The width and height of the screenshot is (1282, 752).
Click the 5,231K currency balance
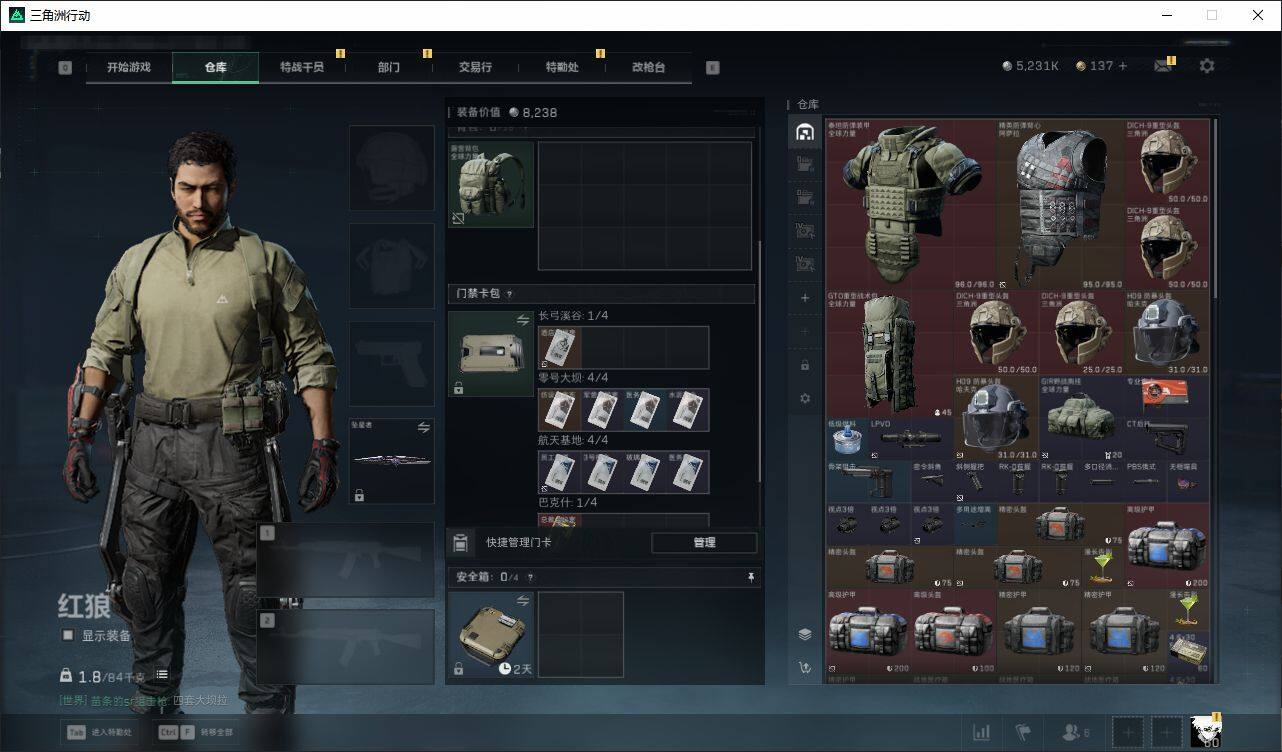[1030, 66]
